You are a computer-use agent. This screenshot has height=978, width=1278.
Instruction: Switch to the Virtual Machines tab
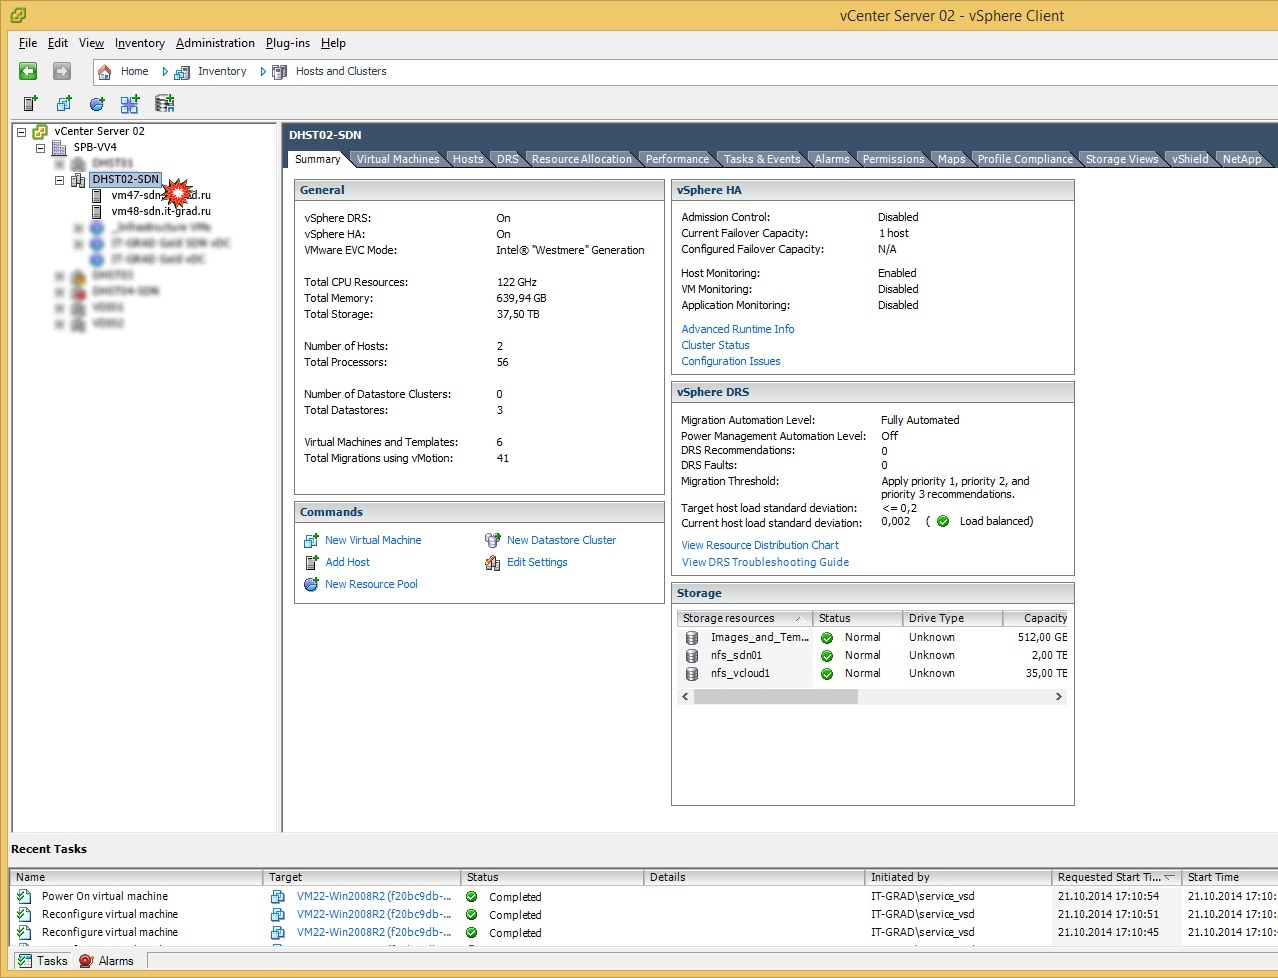[398, 159]
